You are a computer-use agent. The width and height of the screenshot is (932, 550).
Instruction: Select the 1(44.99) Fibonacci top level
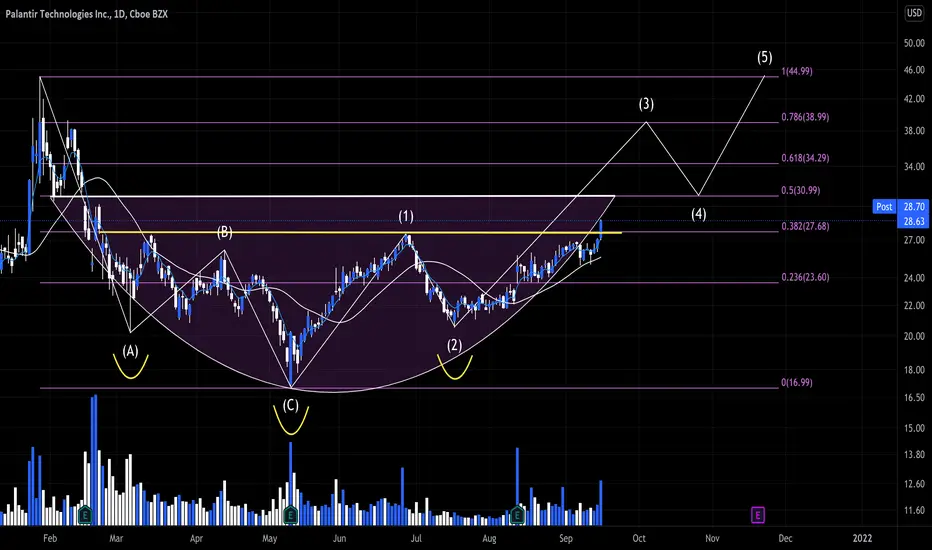coord(796,71)
